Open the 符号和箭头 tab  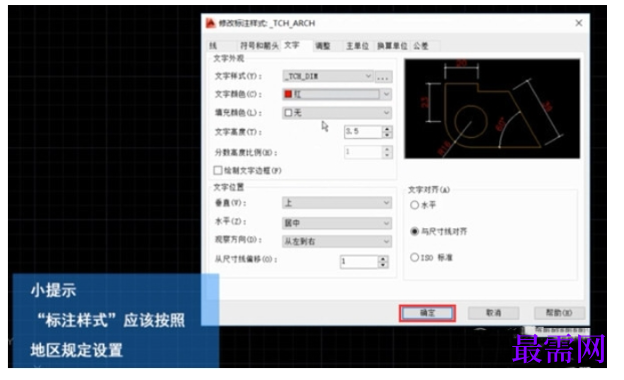[259, 46]
